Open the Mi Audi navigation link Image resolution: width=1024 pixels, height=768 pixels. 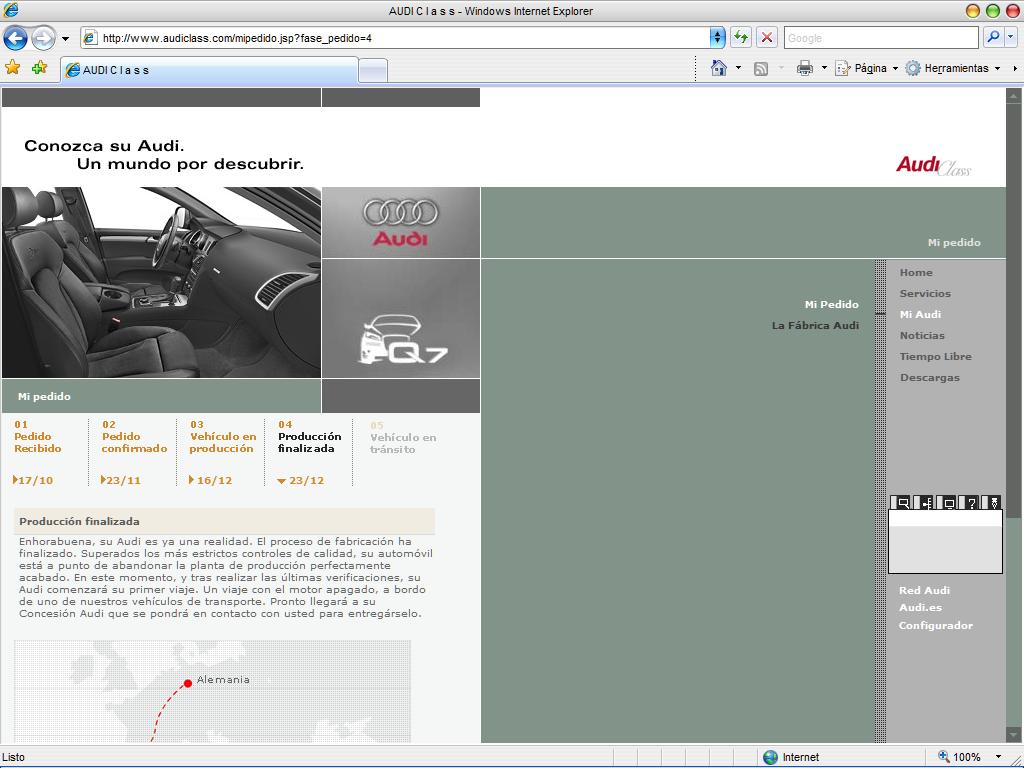920,314
